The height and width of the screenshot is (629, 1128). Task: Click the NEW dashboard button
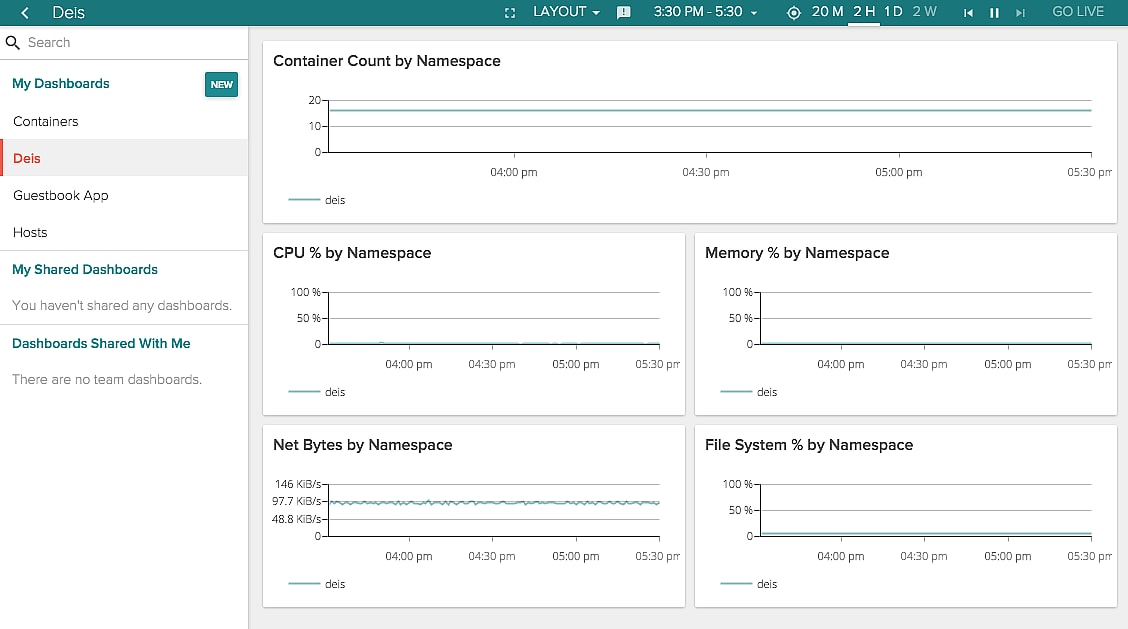tap(221, 84)
